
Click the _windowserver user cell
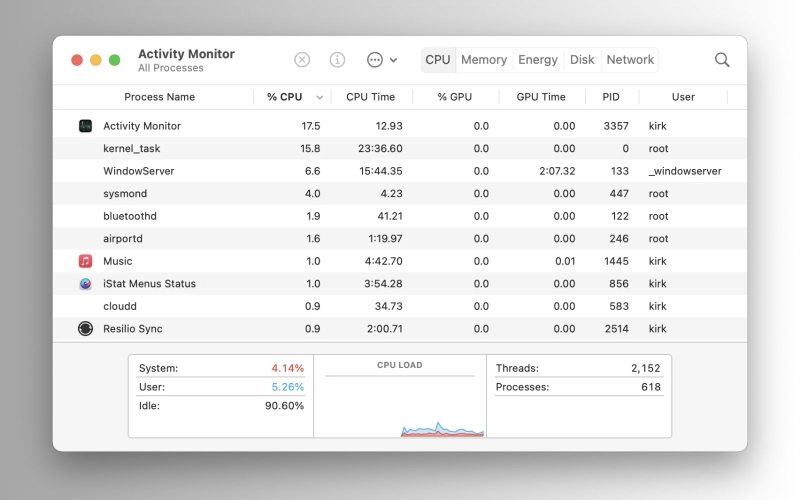[x=685, y=171]
